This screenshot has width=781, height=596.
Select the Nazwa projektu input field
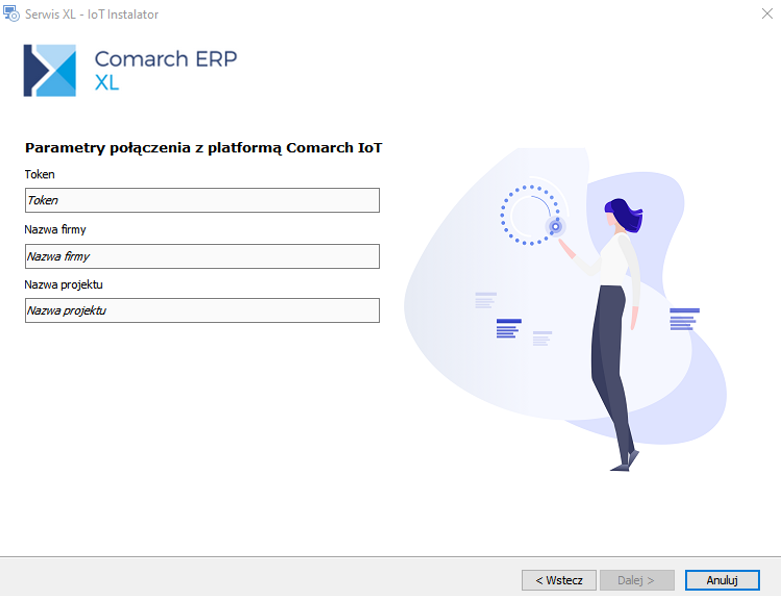click(202, 311)
